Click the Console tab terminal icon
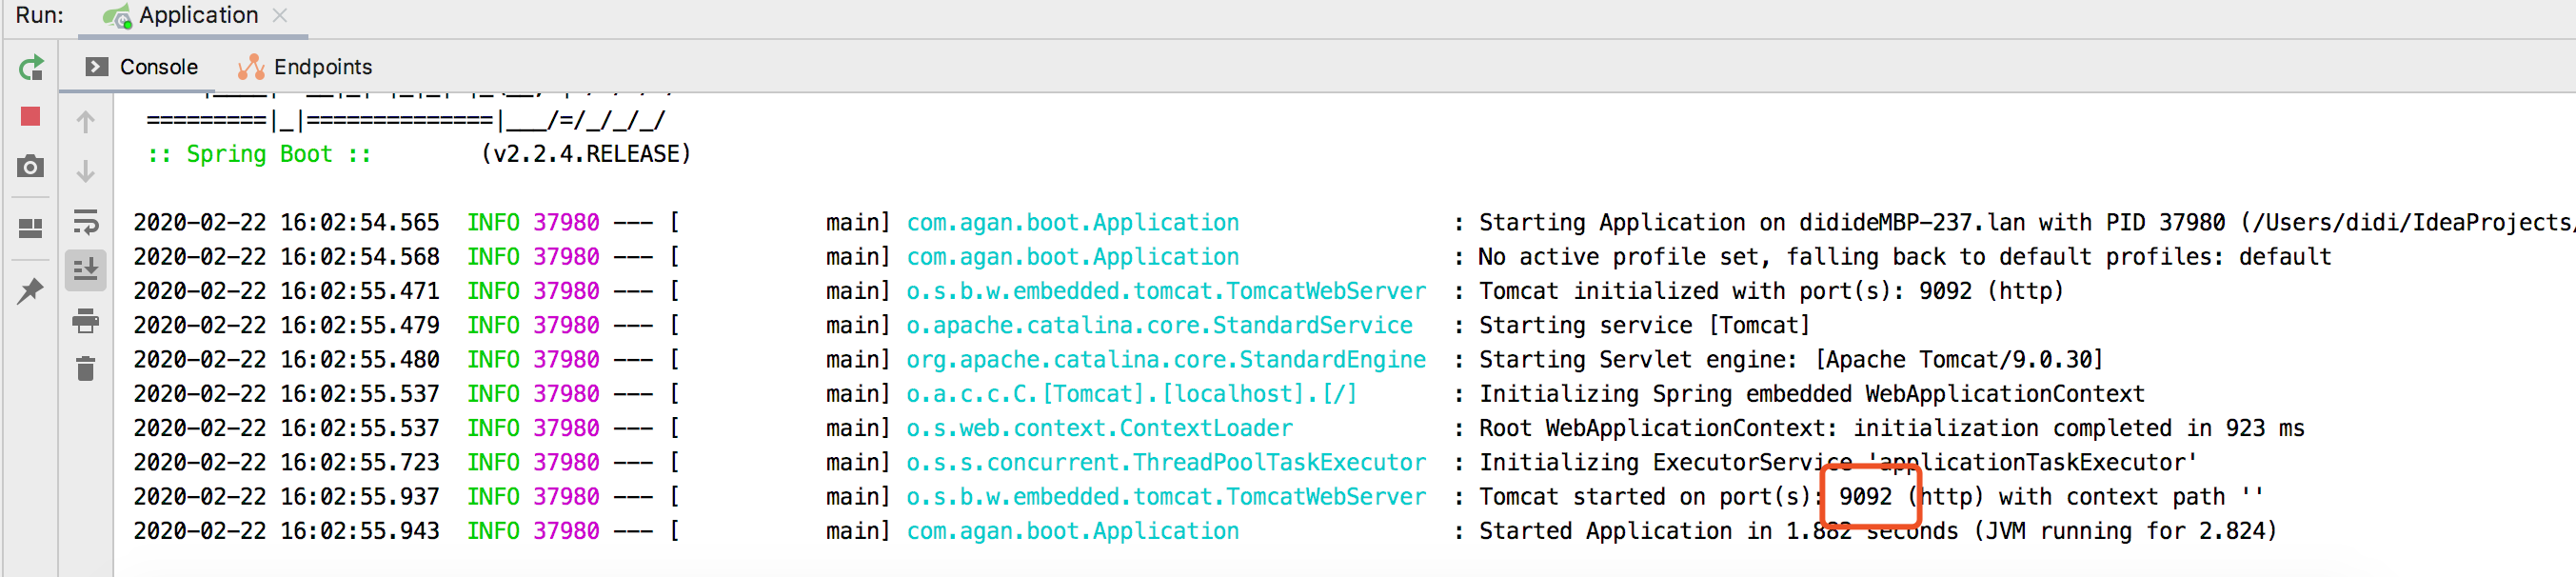Viewport: 2576px width, 577px height. pyautogui.click(x=97, y=67)
